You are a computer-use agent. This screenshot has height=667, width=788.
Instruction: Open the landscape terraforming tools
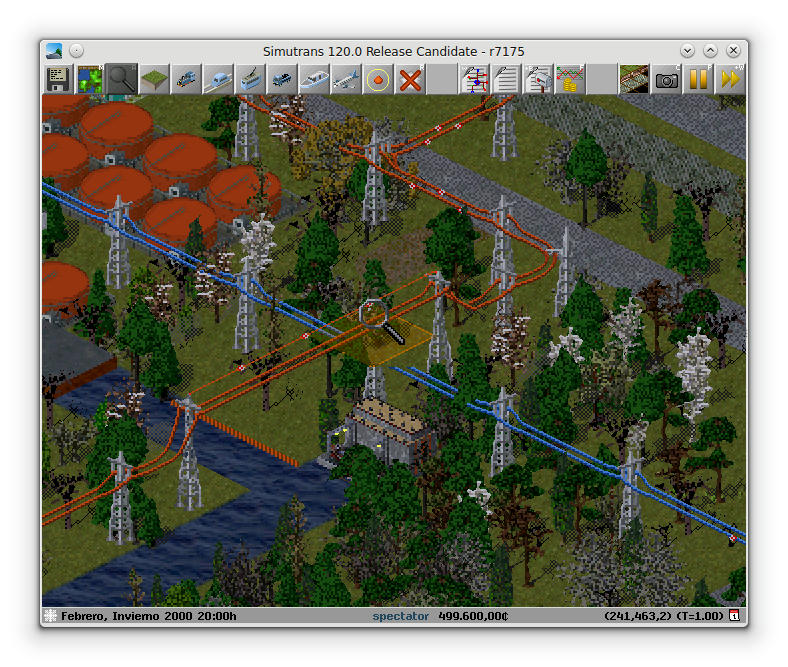pyautogui.click(x=154, y=79)
